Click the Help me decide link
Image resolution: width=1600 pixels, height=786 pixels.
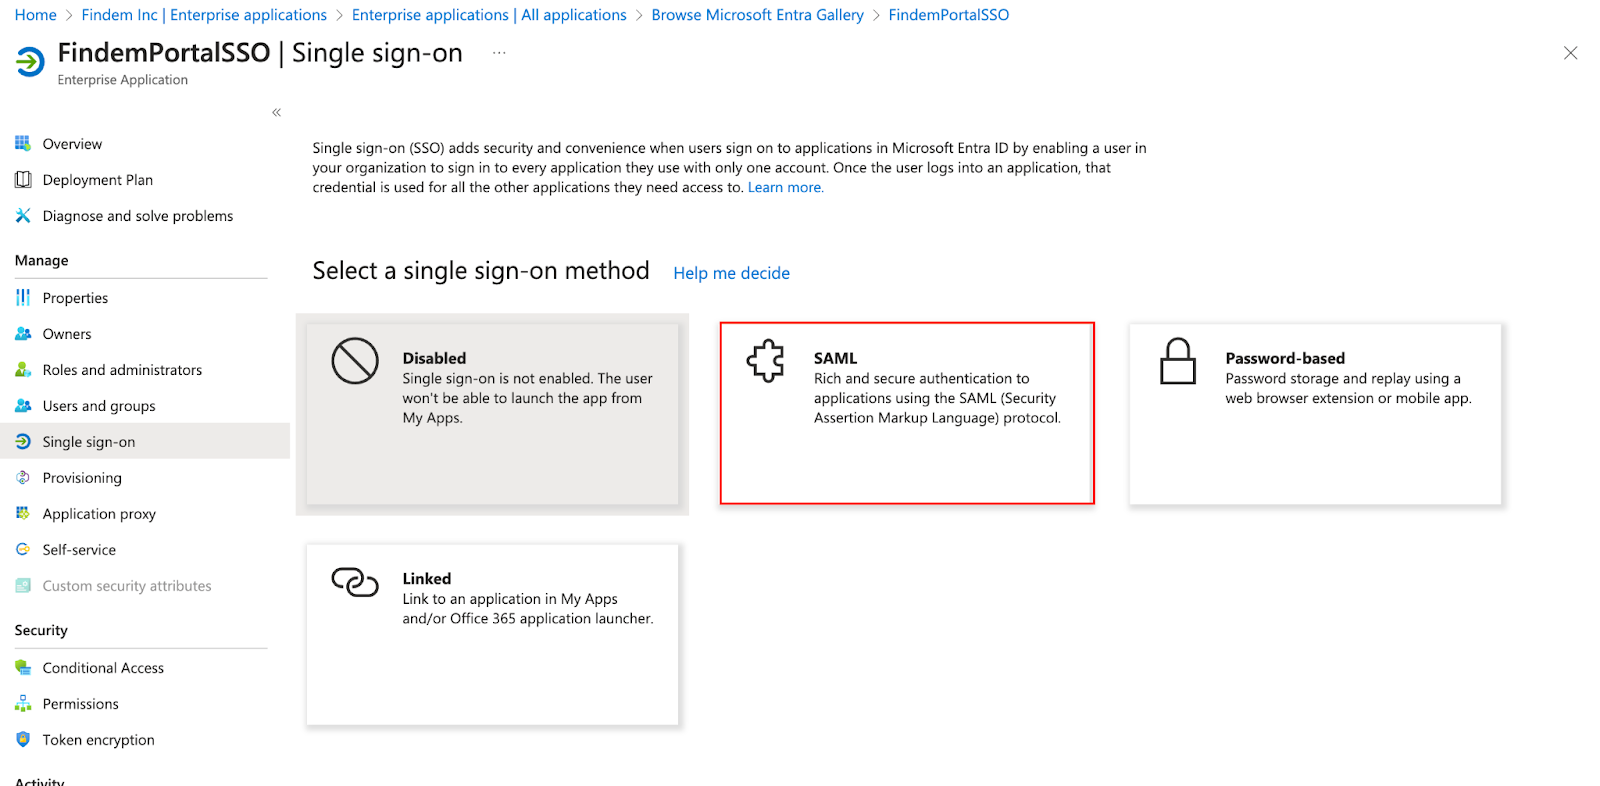pos(731,273)
